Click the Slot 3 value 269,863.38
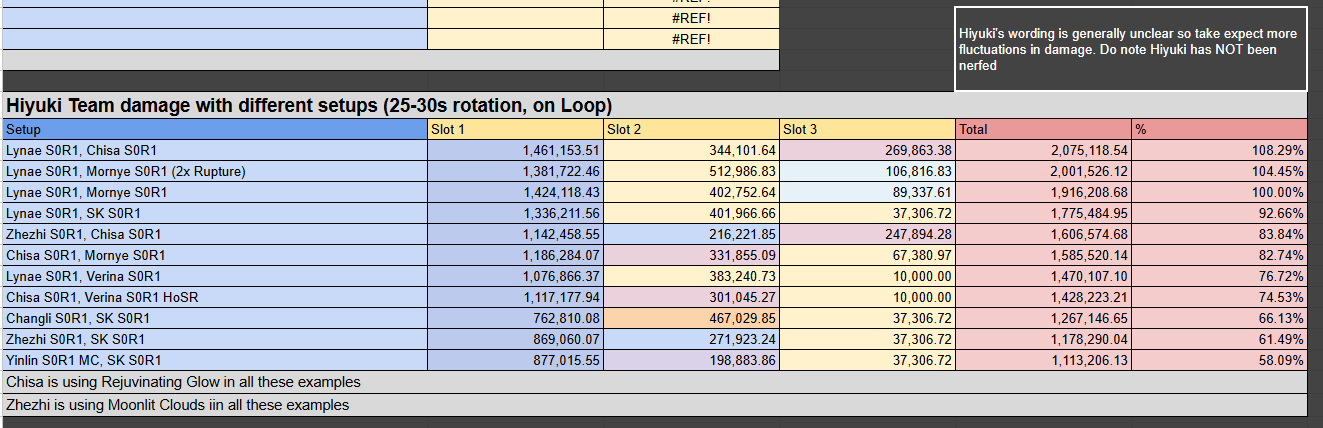 (x=867, y=150)
